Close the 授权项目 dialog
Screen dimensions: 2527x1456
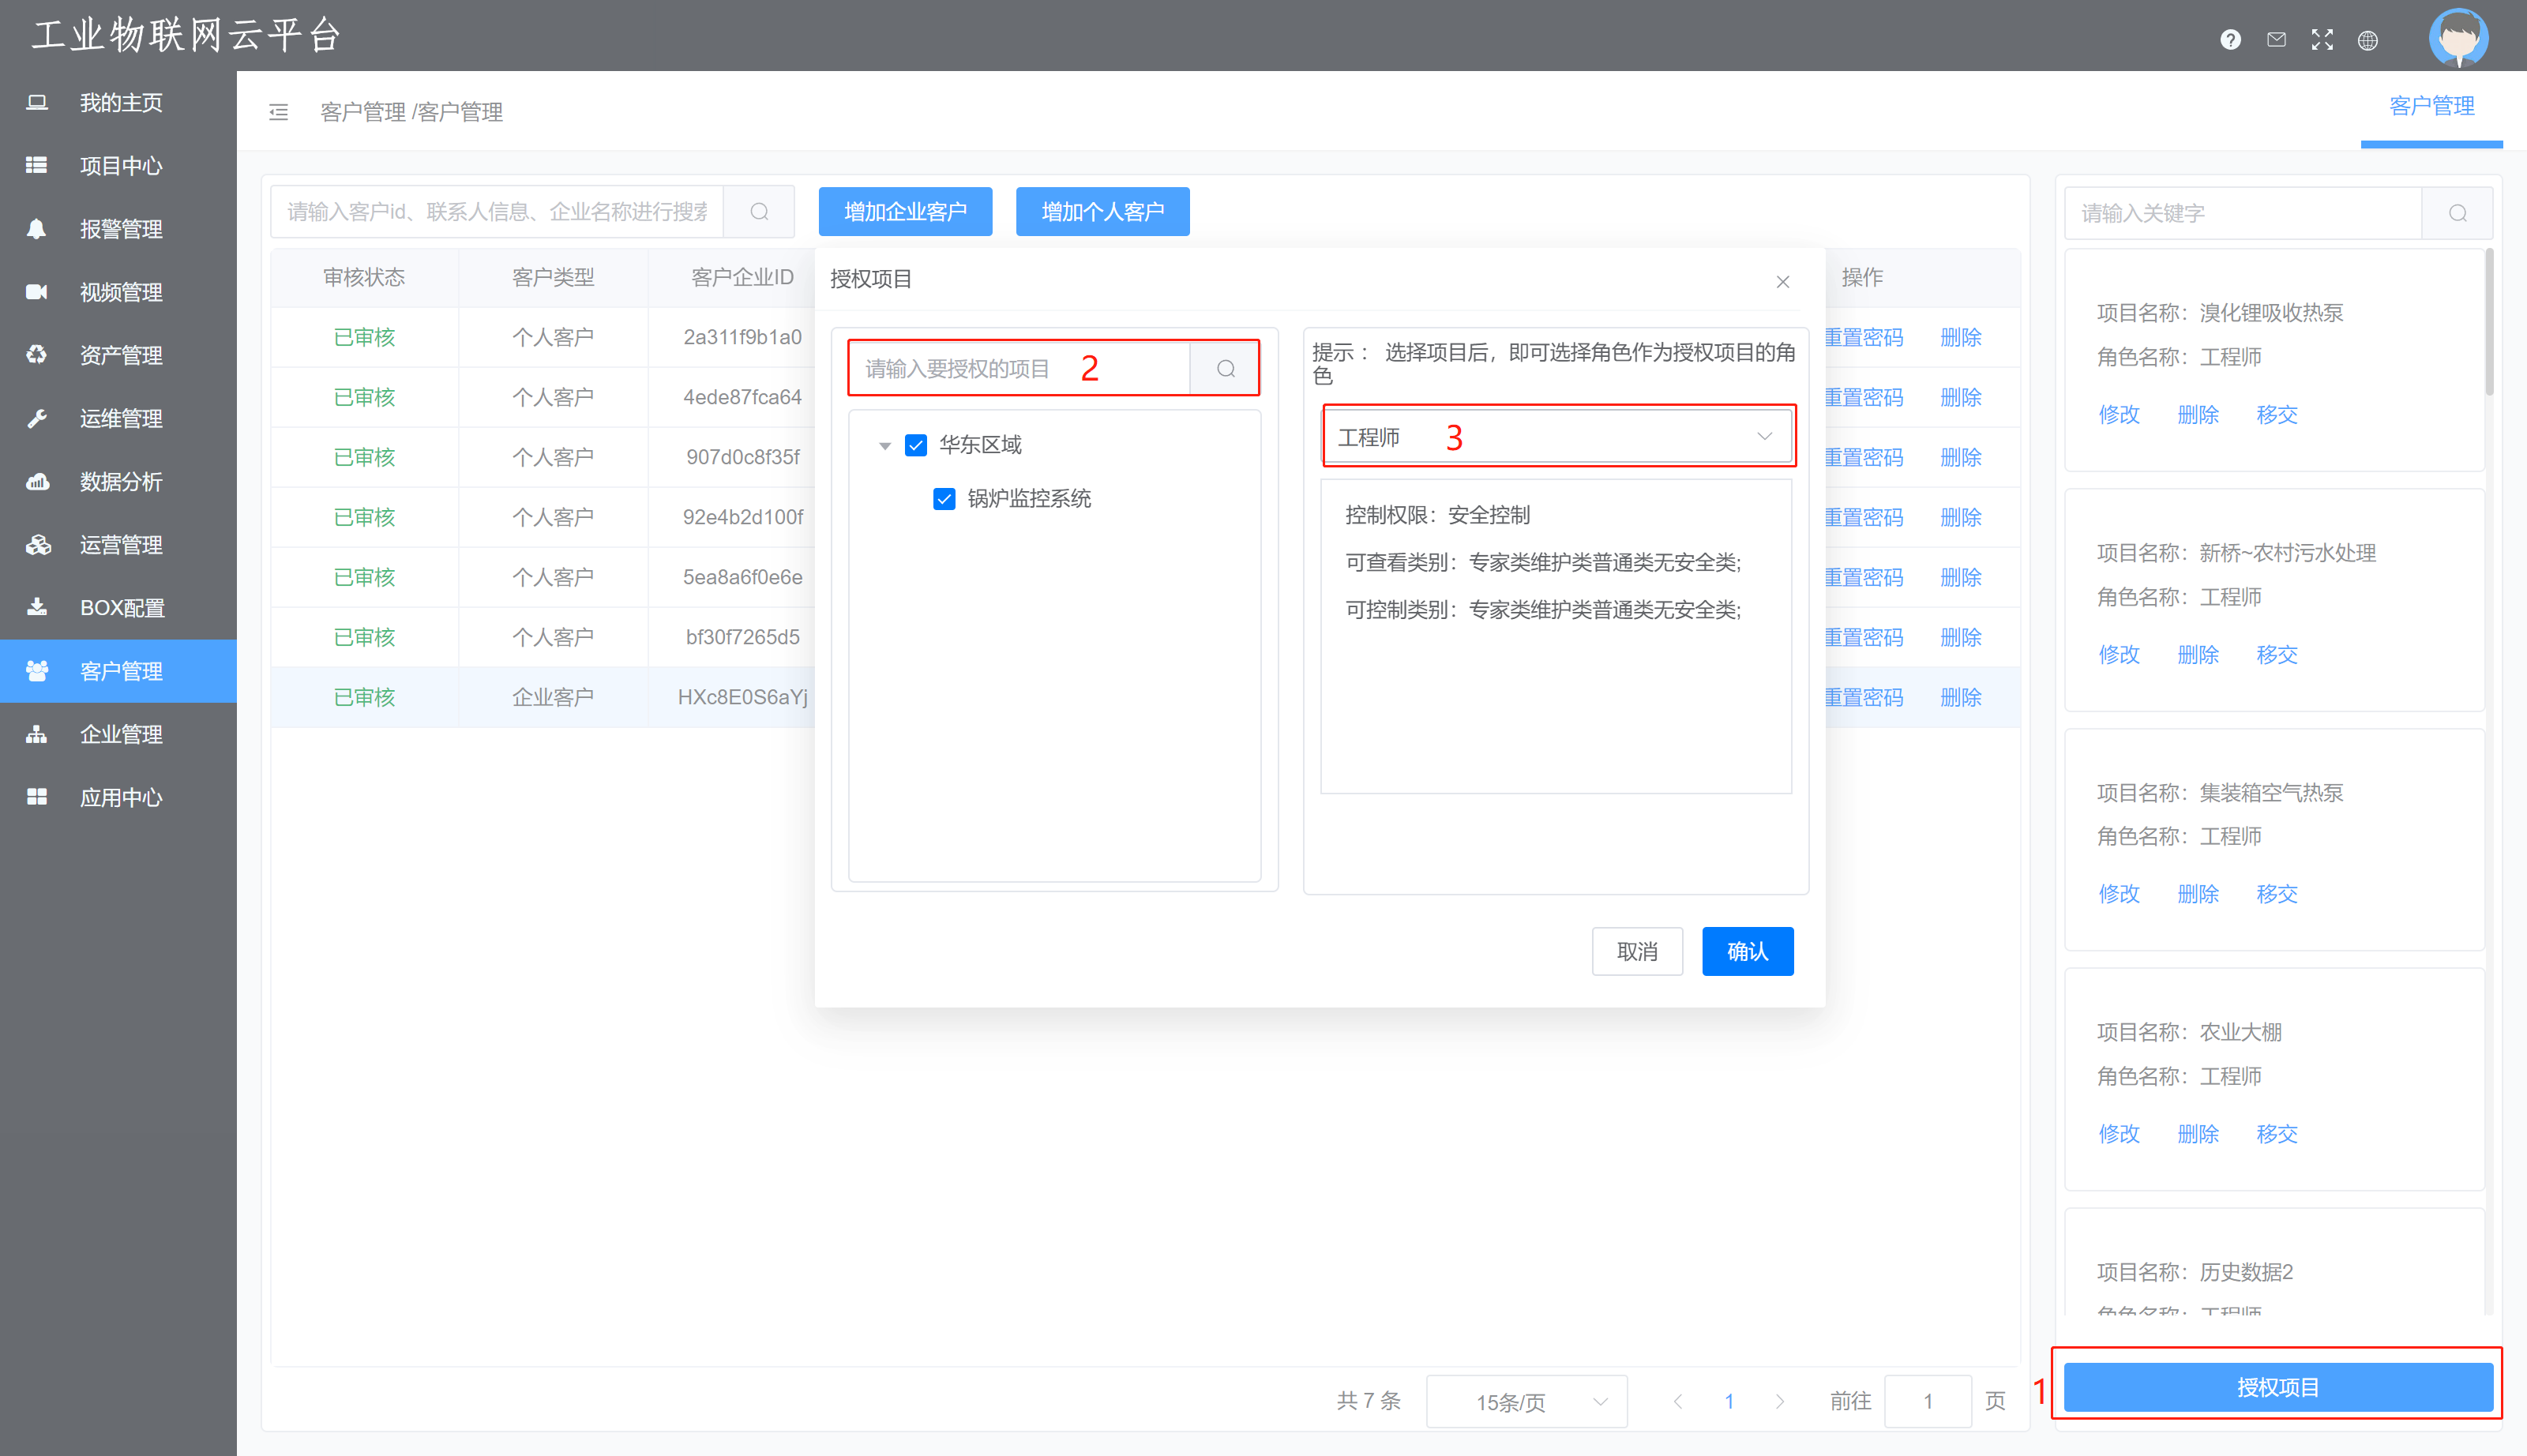(1782, 282)
